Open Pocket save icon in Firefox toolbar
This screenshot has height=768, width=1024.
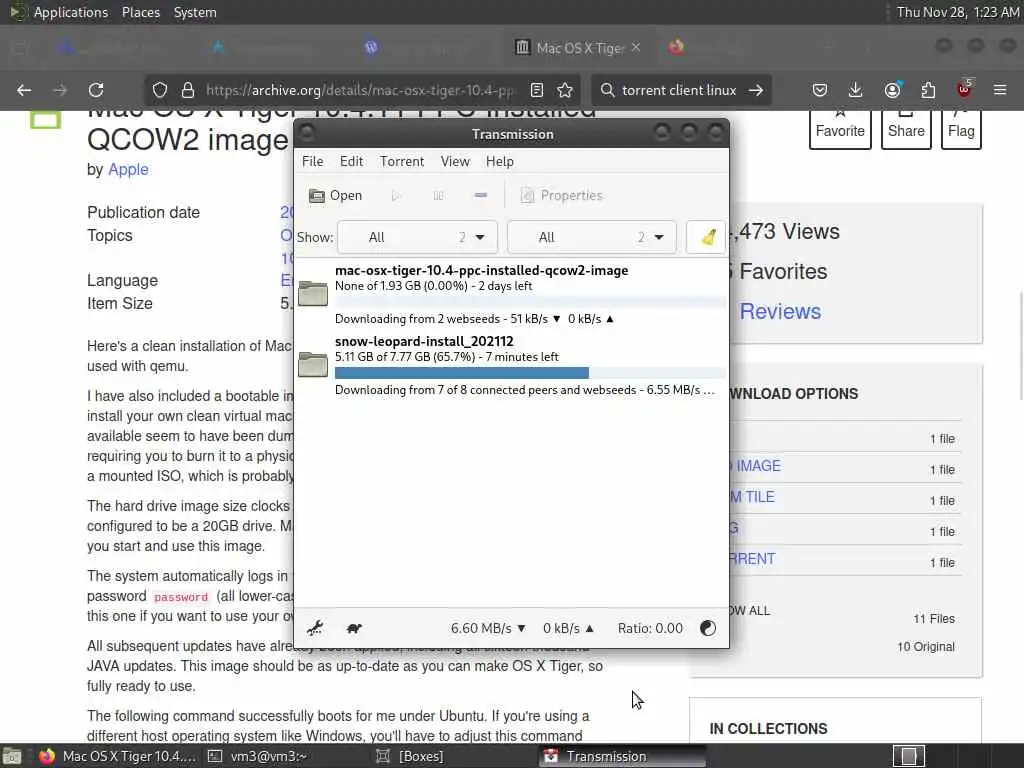tap(820, 90)
